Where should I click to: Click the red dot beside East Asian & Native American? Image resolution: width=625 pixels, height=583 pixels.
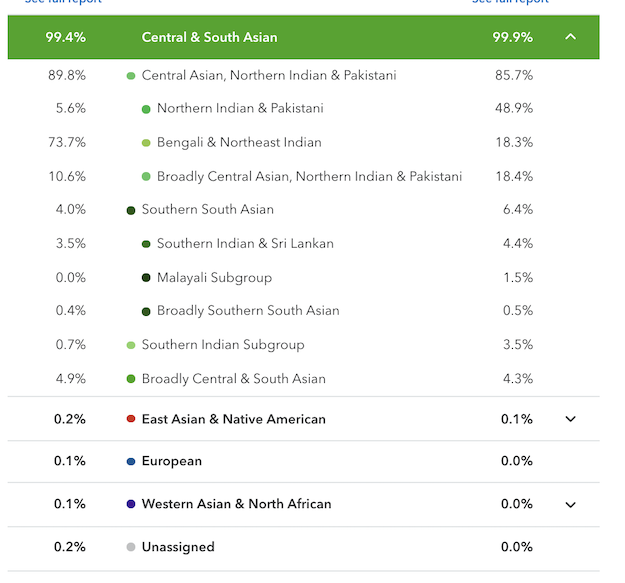(131, 419)
